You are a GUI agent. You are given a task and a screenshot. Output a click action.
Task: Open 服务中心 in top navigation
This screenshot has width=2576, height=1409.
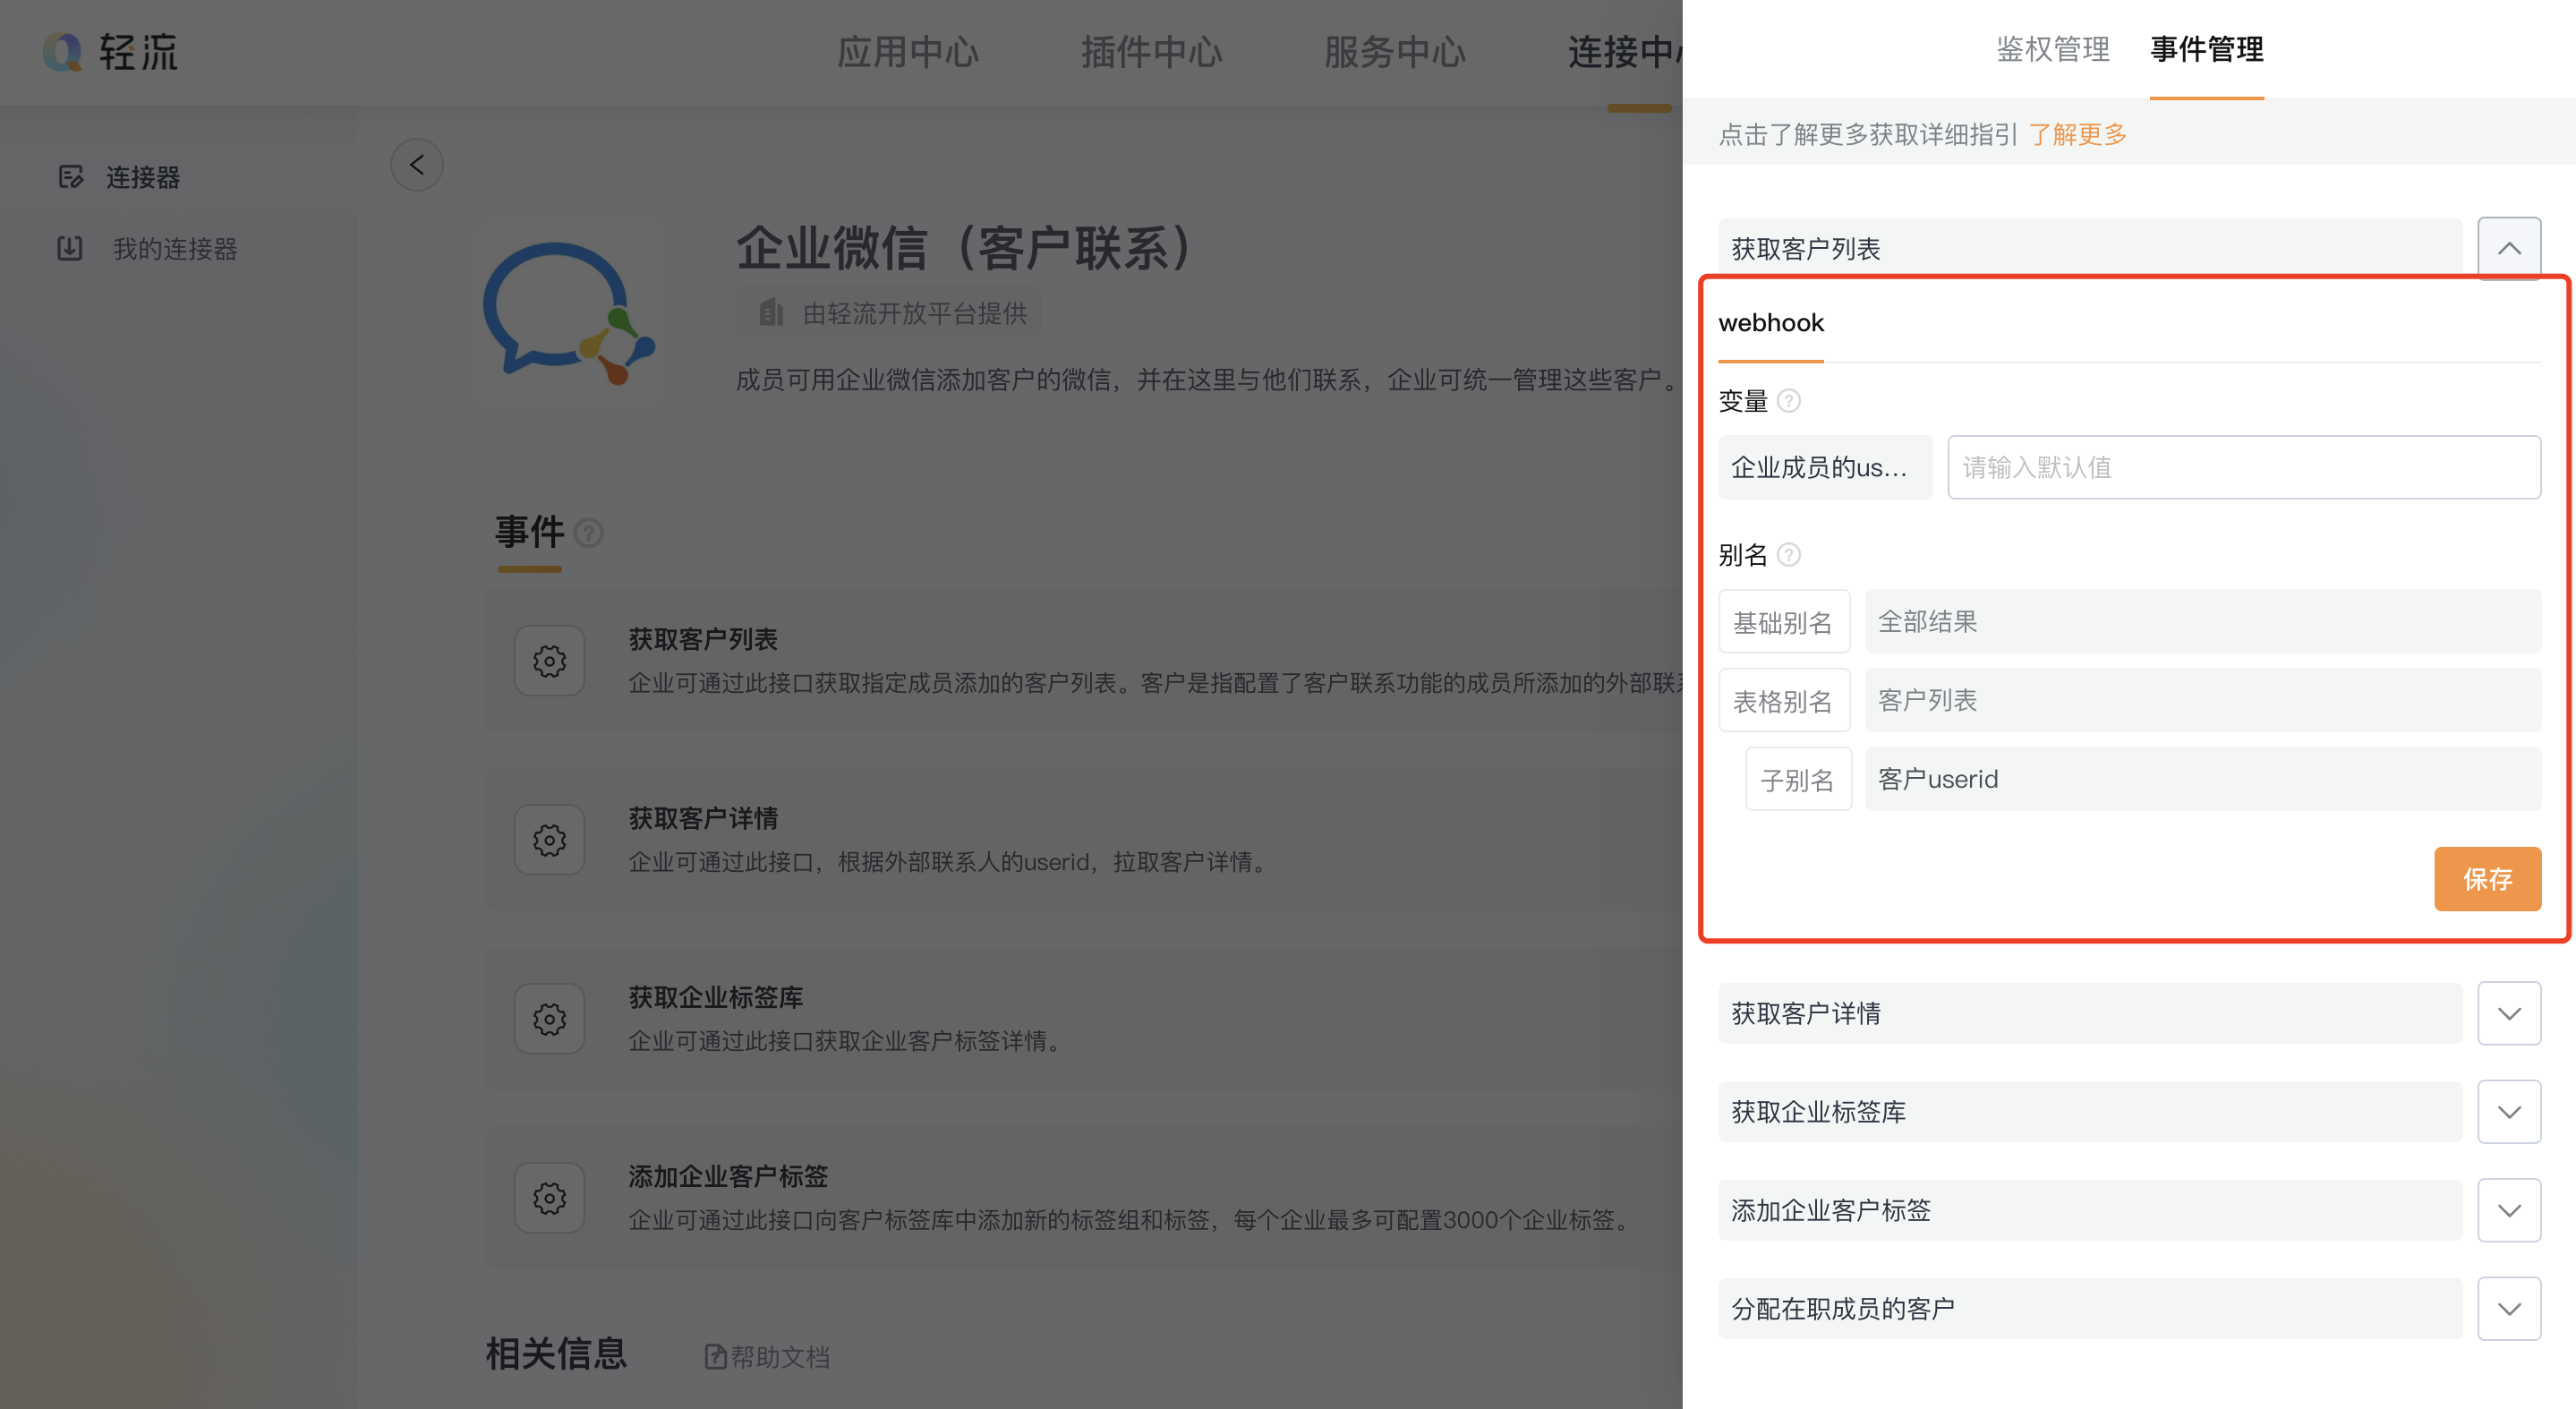pyautogui.click(x=1395, y=52)
